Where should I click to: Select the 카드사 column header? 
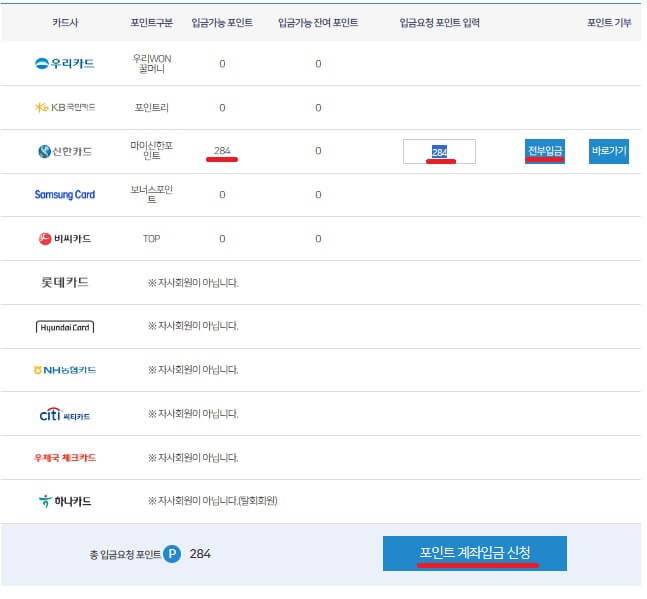(x=65, y=23)
